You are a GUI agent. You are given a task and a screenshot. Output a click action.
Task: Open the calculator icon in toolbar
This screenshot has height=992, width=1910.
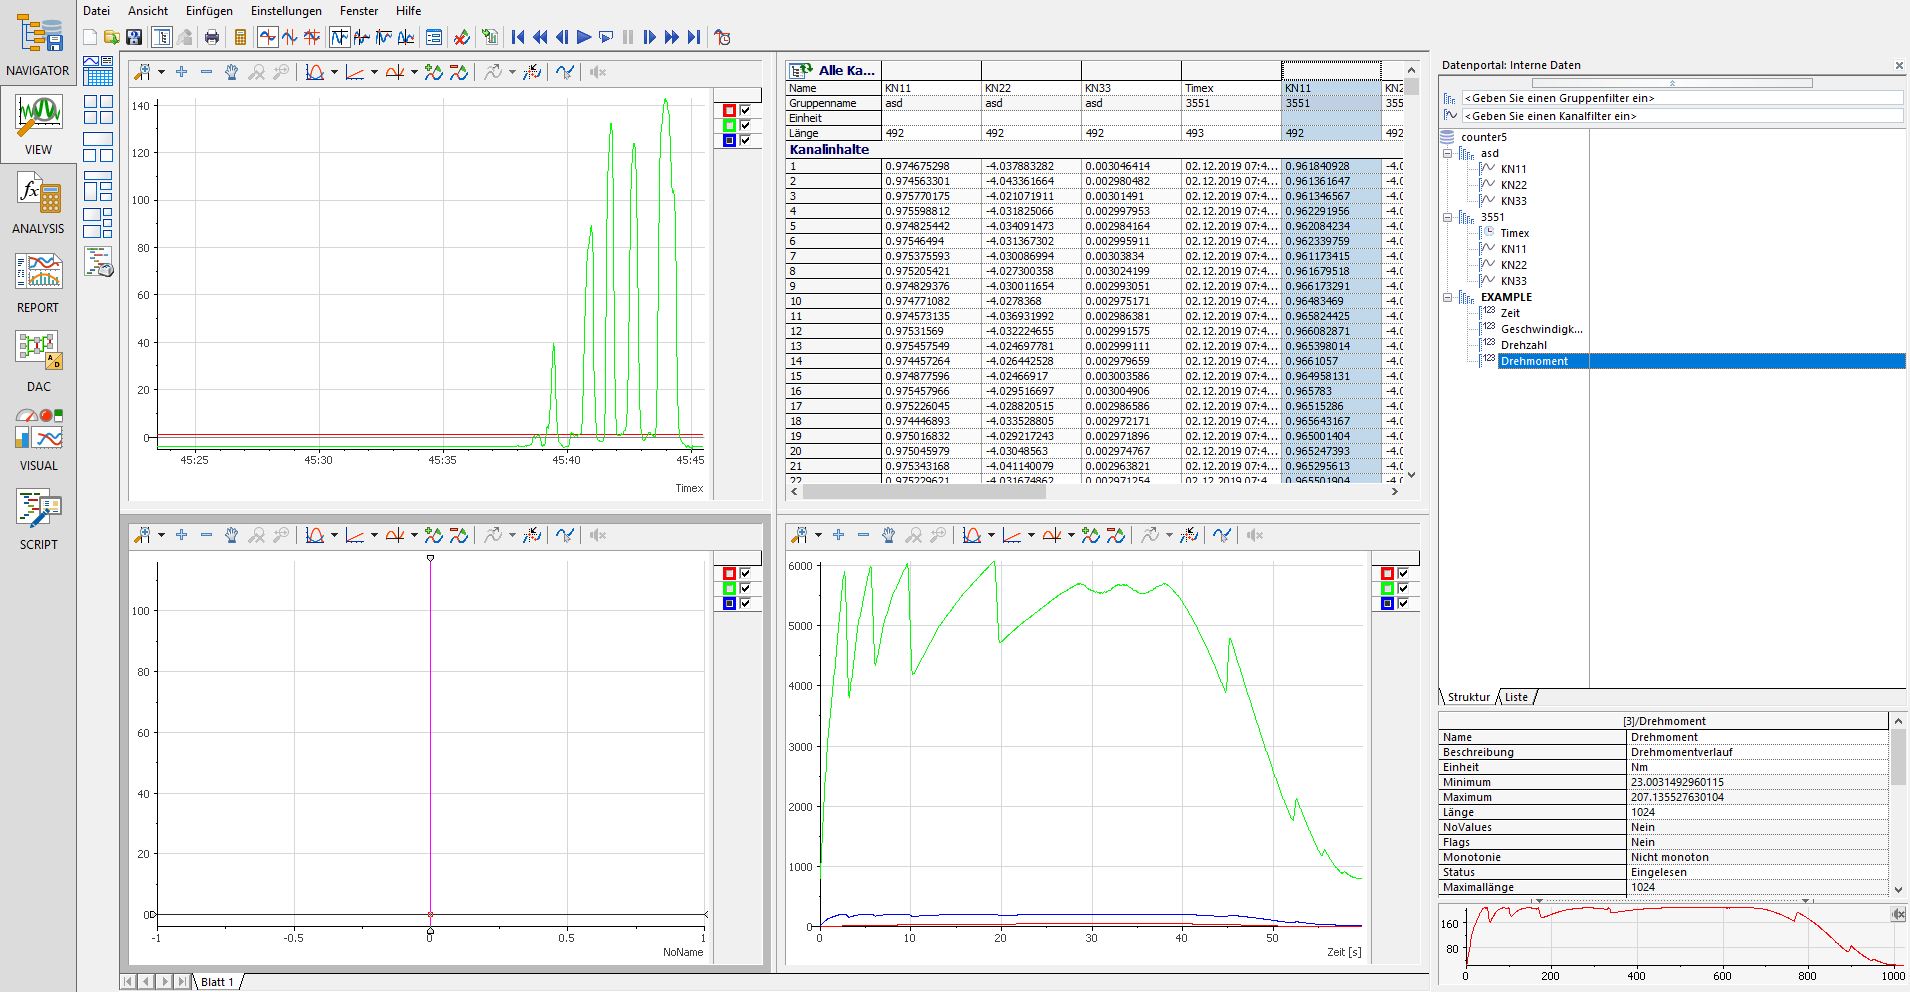tap(240, 38)
